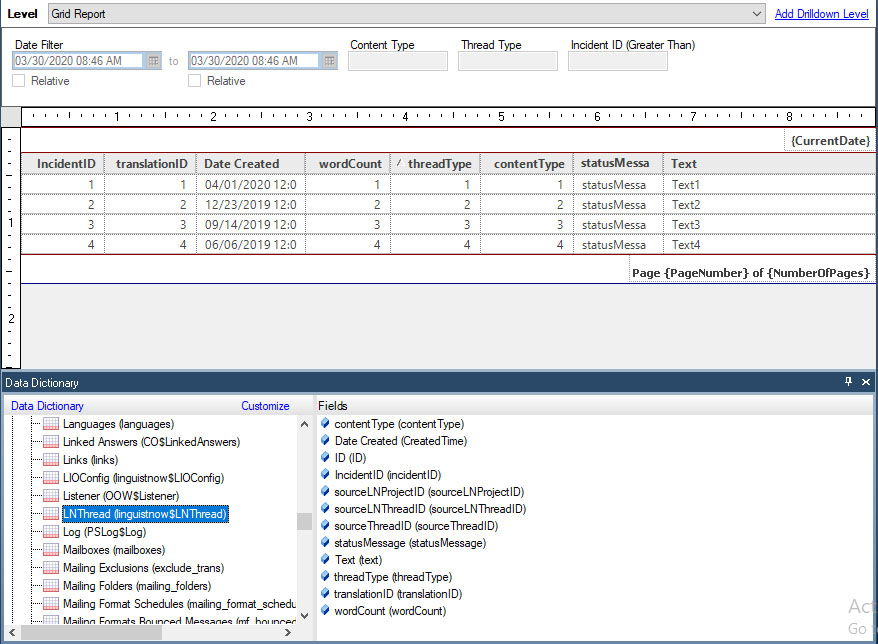878x644 pixels.
Task: Click the Content Type filter input field
Action: pyautogui.click(x=398, y=61)
